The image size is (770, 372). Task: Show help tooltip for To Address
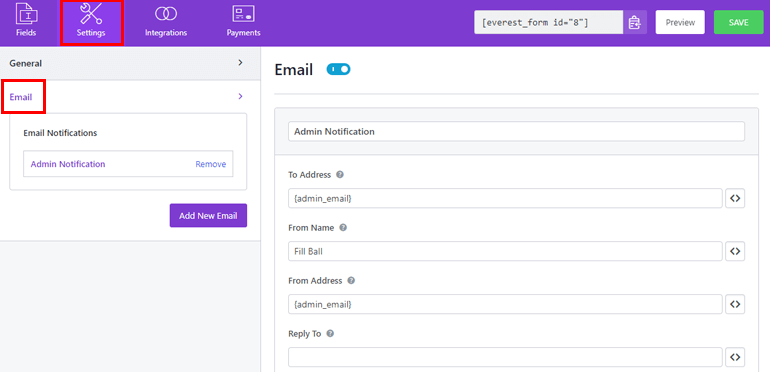[340, 174]
